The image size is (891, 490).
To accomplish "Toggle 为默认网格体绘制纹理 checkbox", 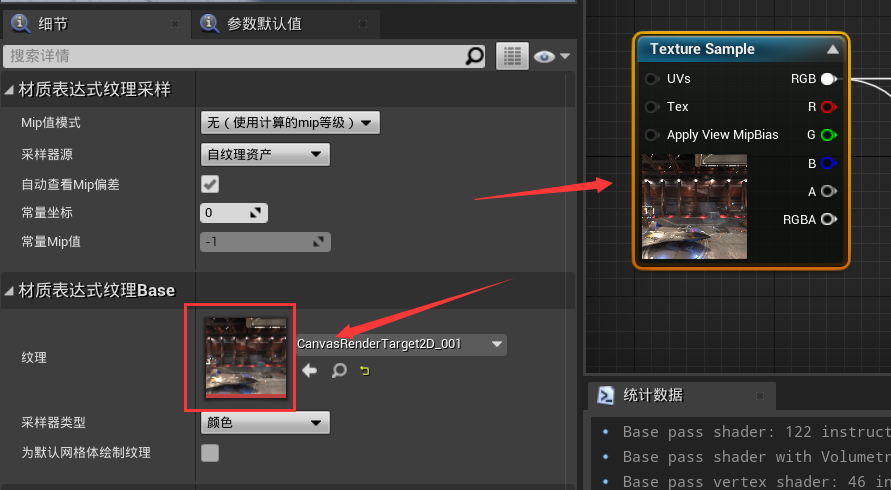I will tap(210, 453).
